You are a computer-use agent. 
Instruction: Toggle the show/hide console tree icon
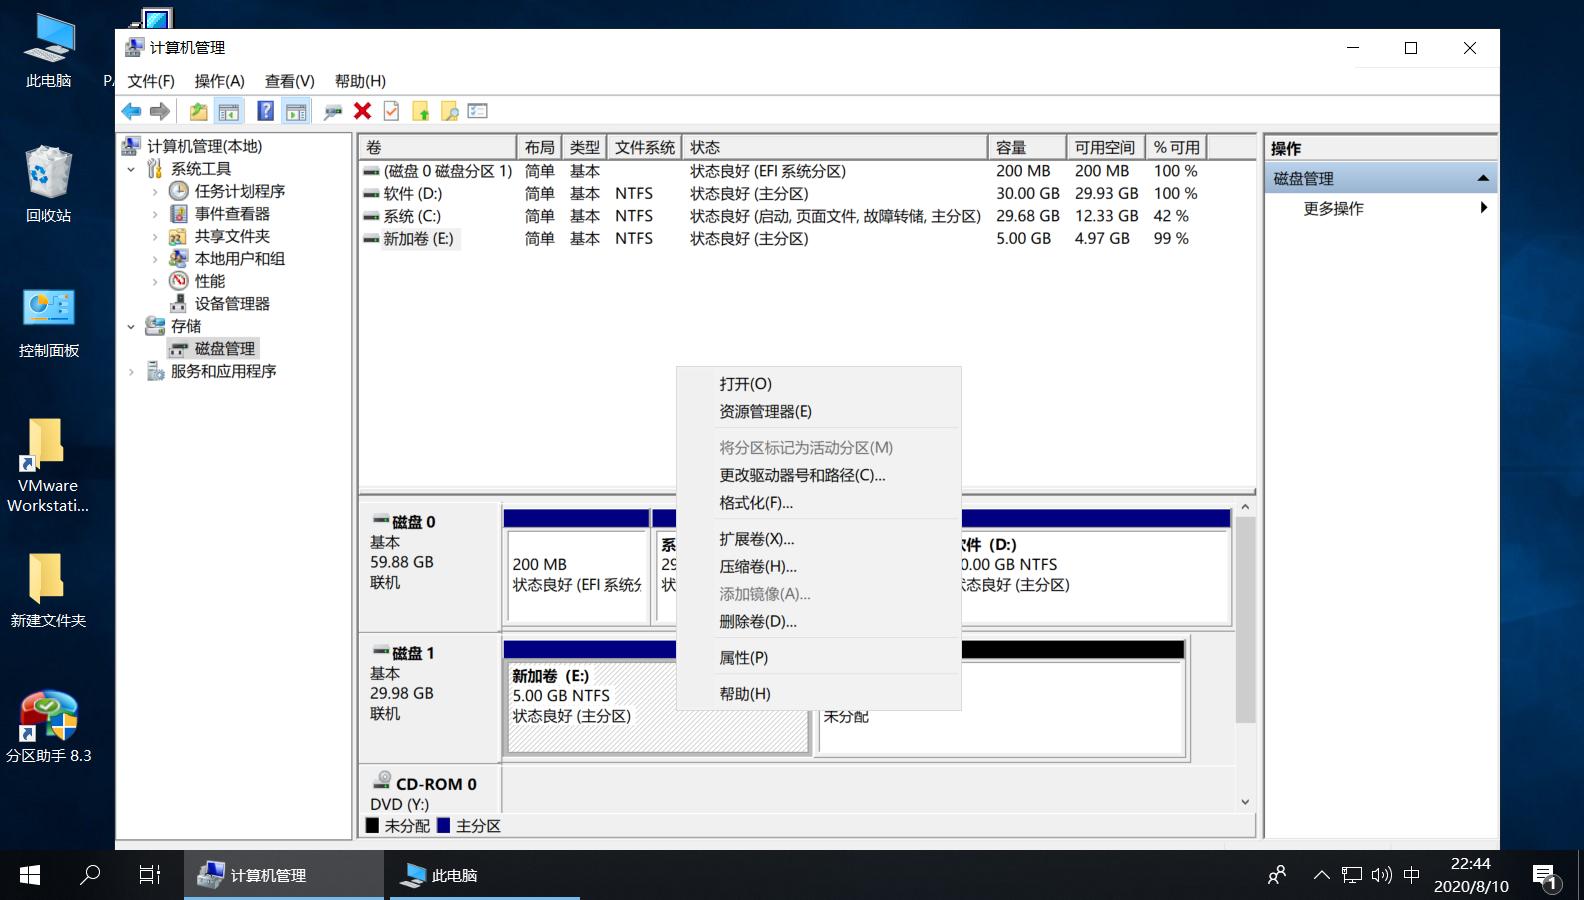229,111
